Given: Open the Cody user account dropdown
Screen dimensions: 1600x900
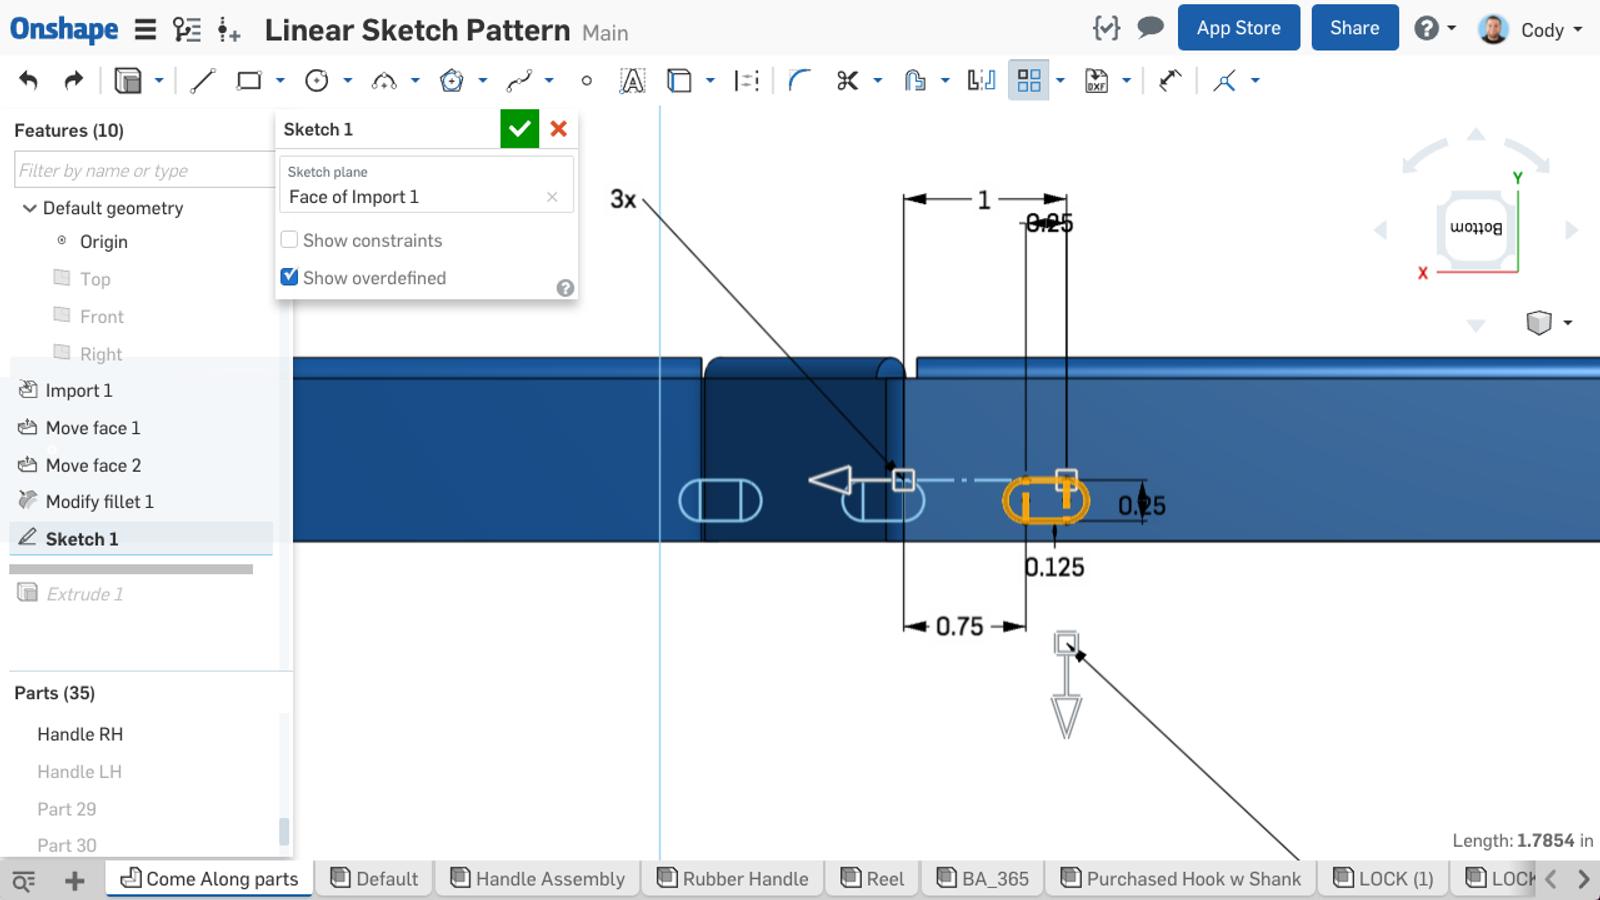Looking at the screenshot, I should (1530, 29).
